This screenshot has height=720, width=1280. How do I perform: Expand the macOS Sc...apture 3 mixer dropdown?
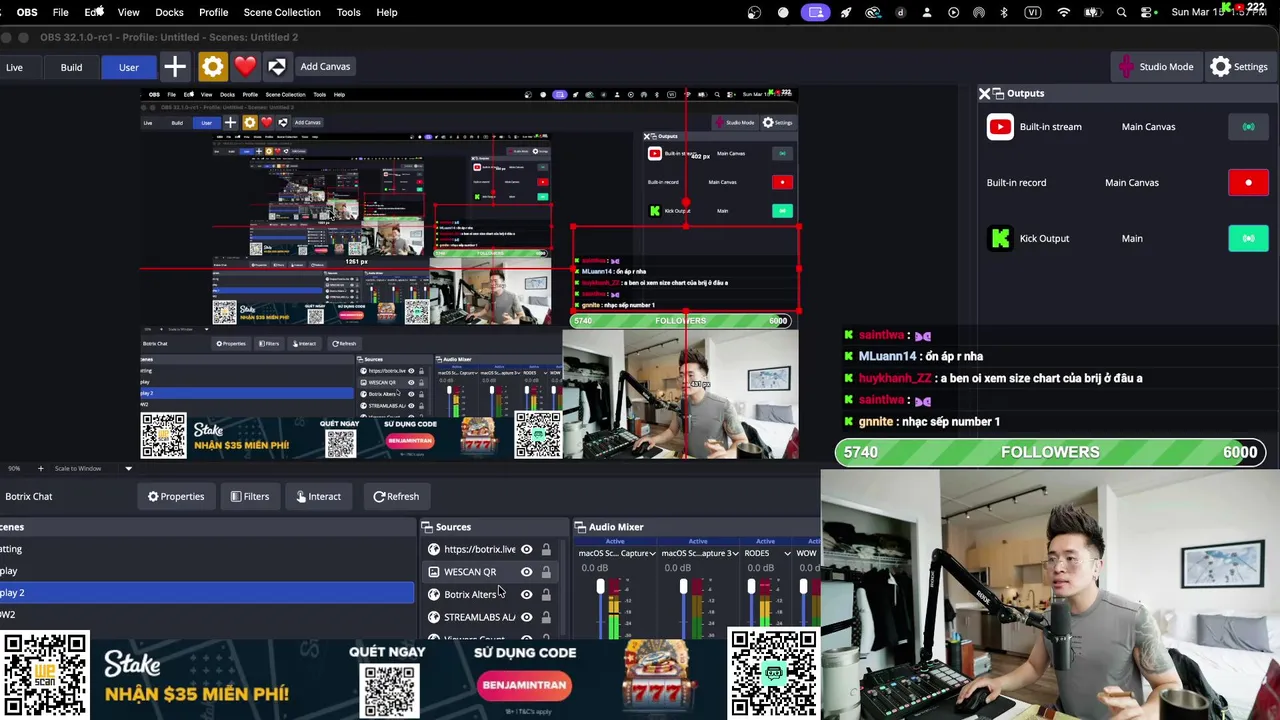(735, 553)
